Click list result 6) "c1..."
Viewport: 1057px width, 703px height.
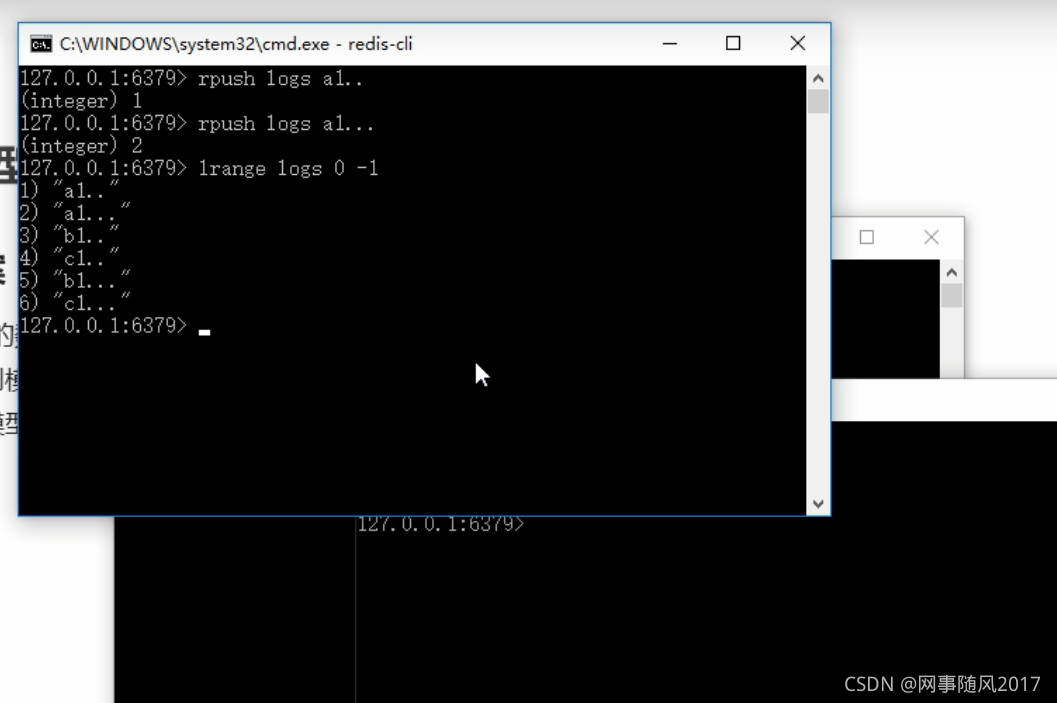[75, 303]
